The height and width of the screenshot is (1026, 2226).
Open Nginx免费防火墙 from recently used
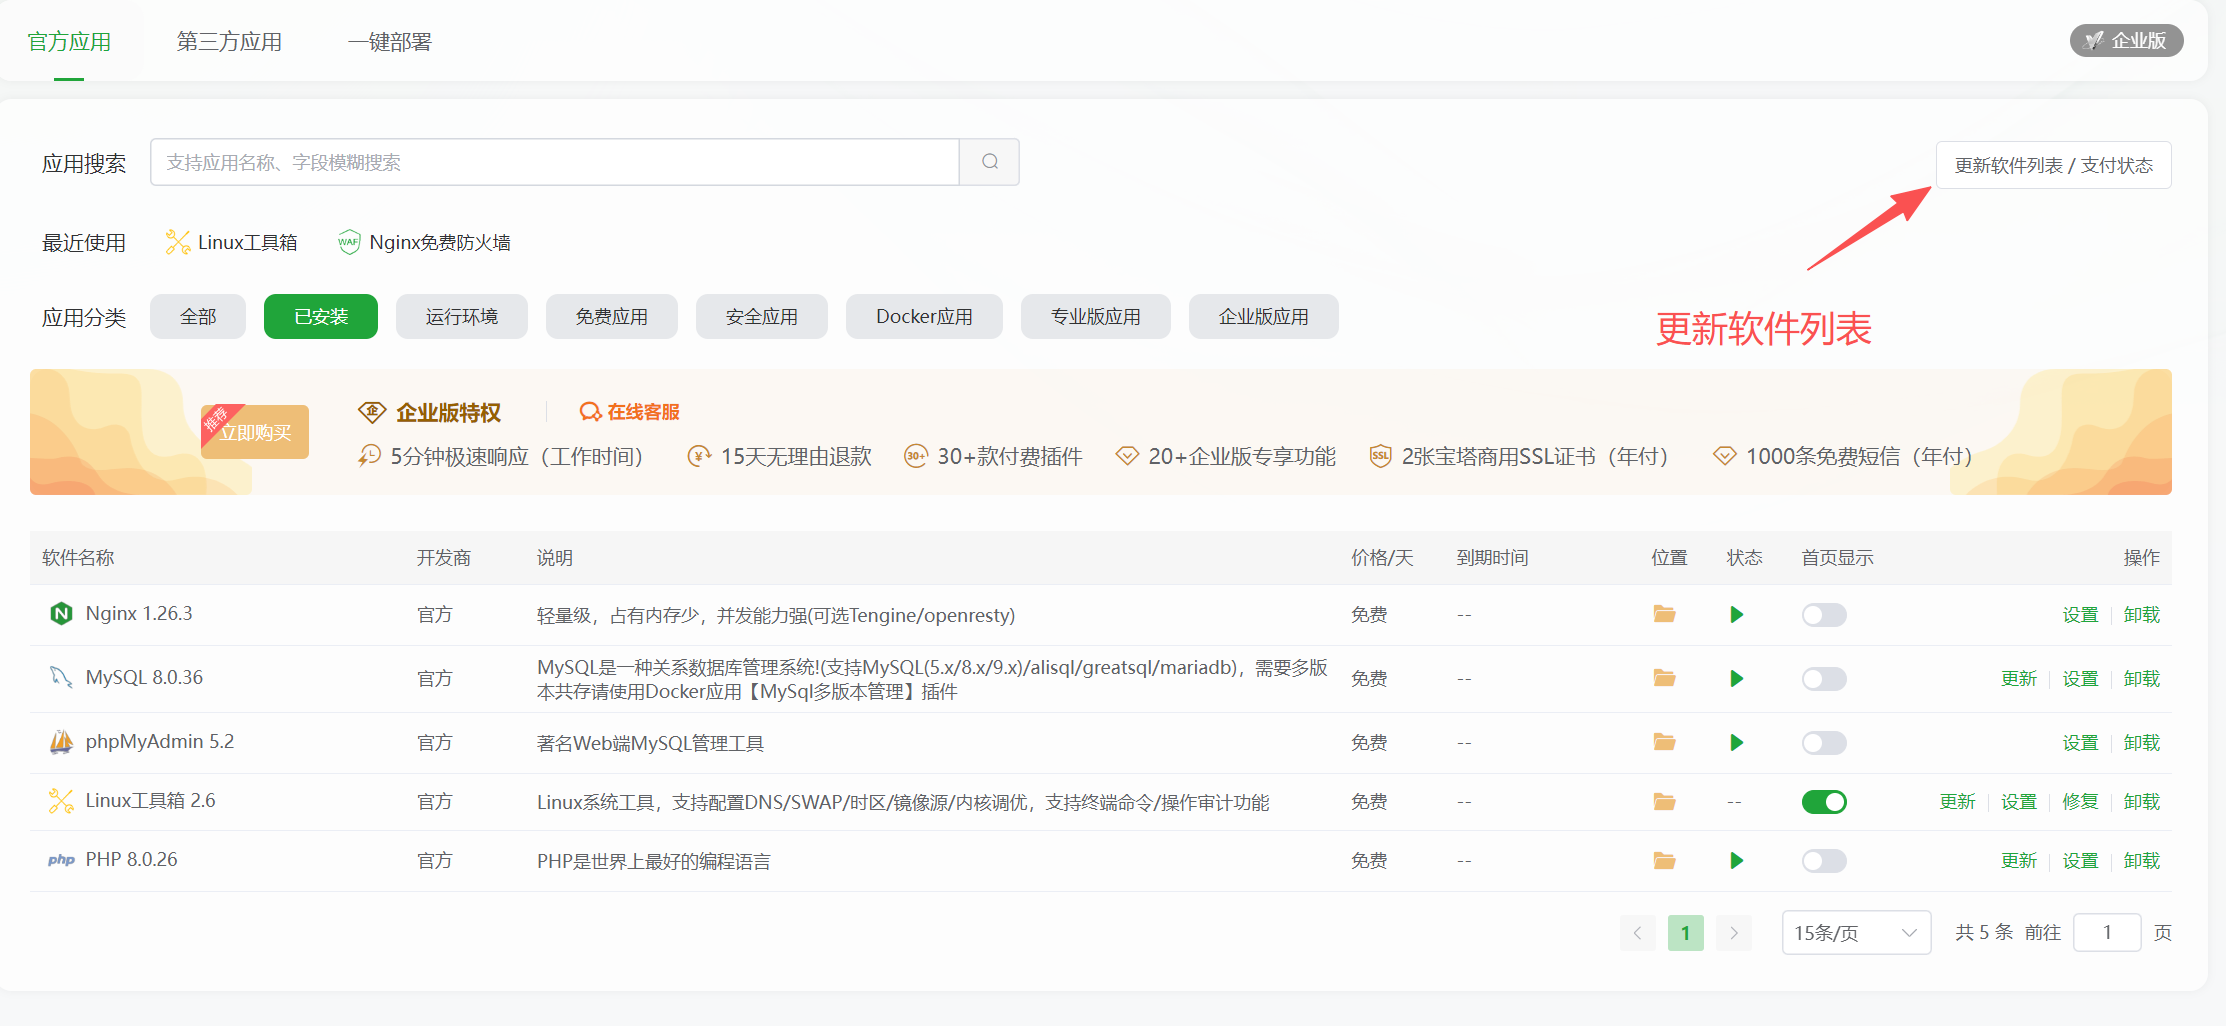click(x=424, y=242)
